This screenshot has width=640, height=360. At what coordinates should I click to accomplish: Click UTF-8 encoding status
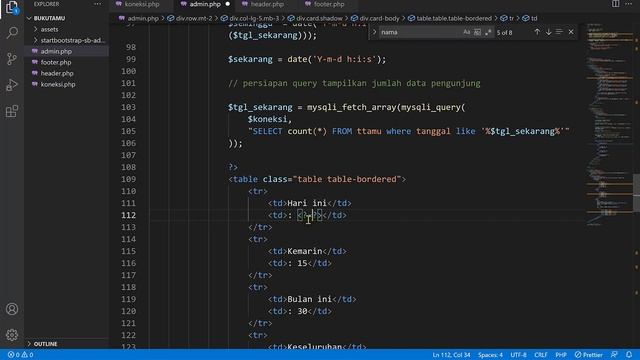click(x=518, y=355)
